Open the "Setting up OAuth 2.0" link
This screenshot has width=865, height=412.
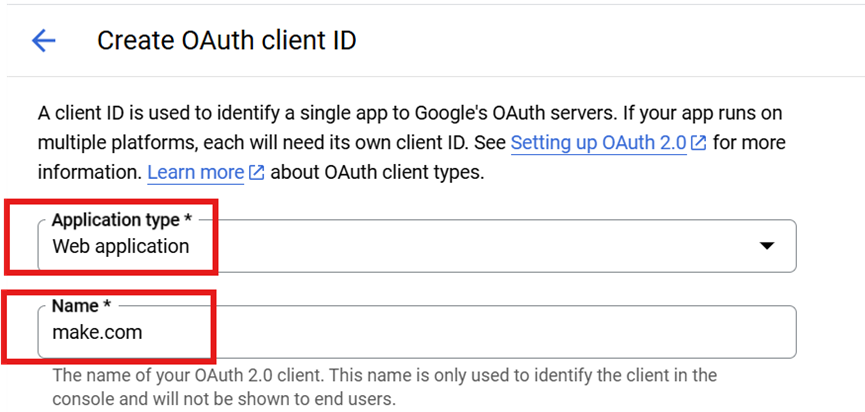click(598, 143)
